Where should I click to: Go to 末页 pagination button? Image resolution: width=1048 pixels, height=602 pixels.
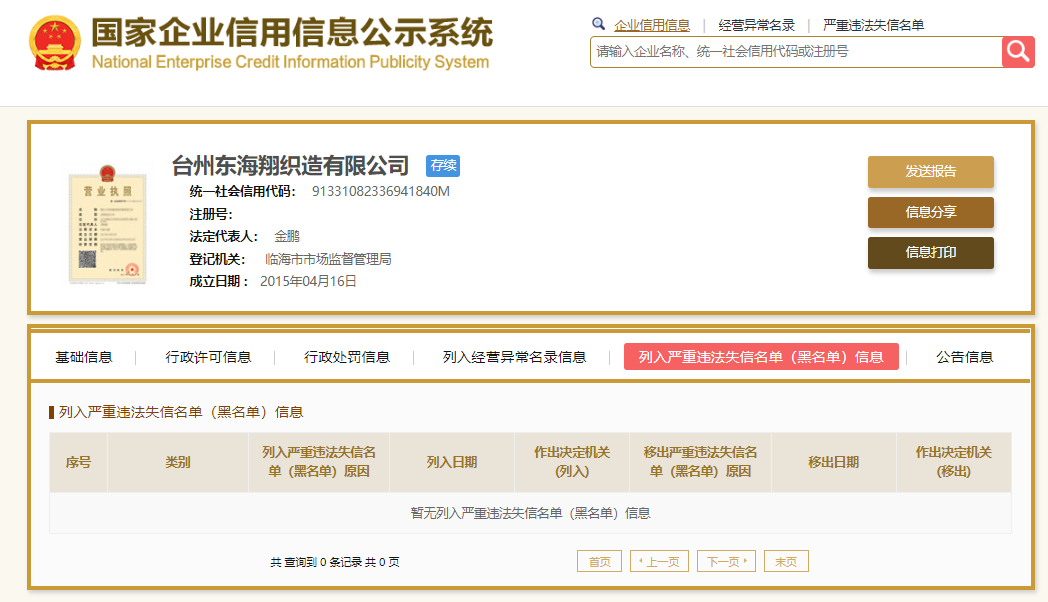coord(786,561)
